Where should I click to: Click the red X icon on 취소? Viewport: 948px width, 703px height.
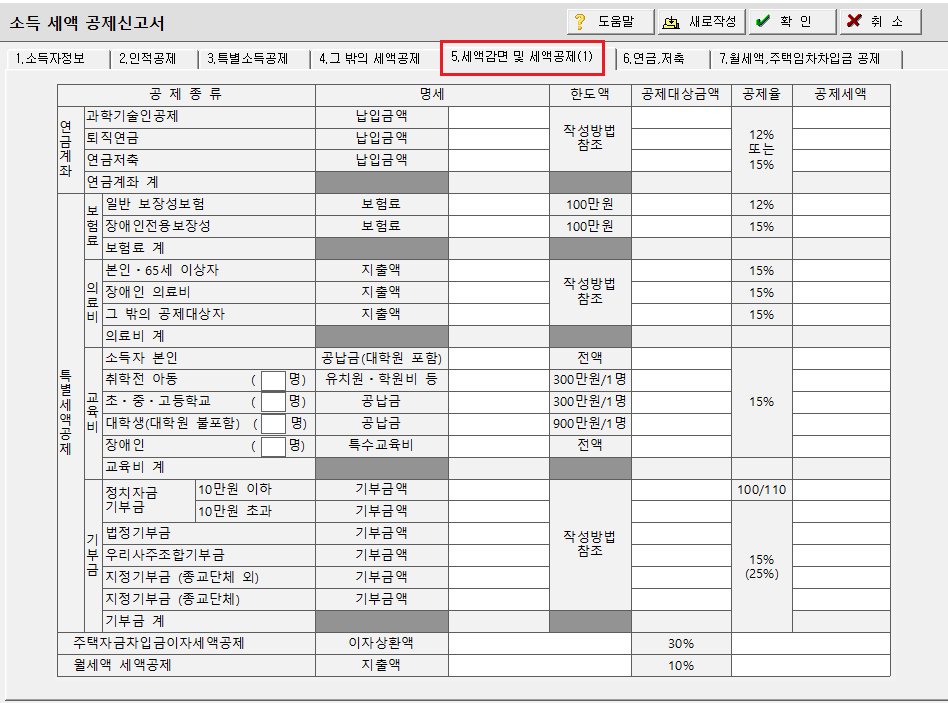tap(854, 21)
